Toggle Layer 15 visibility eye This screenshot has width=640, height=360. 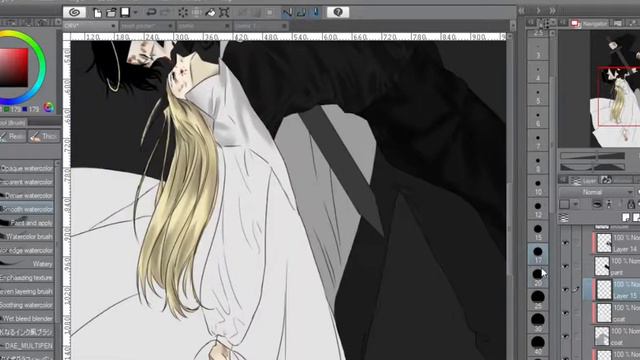coord(565,289)
